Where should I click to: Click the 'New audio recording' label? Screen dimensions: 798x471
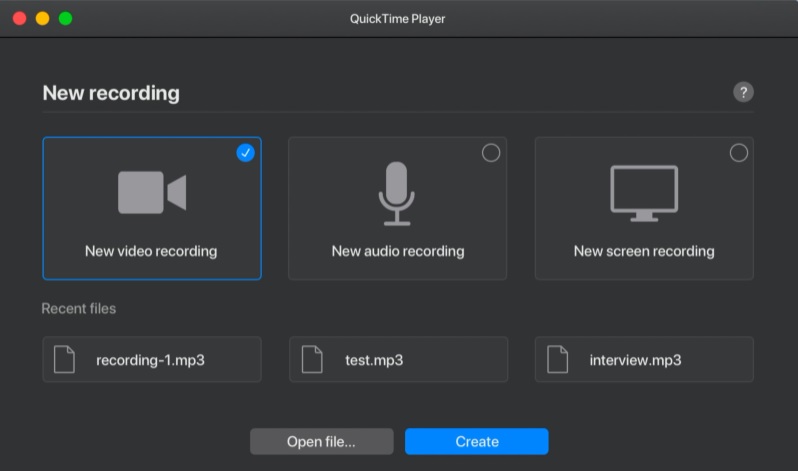click(x=398, y=251)
